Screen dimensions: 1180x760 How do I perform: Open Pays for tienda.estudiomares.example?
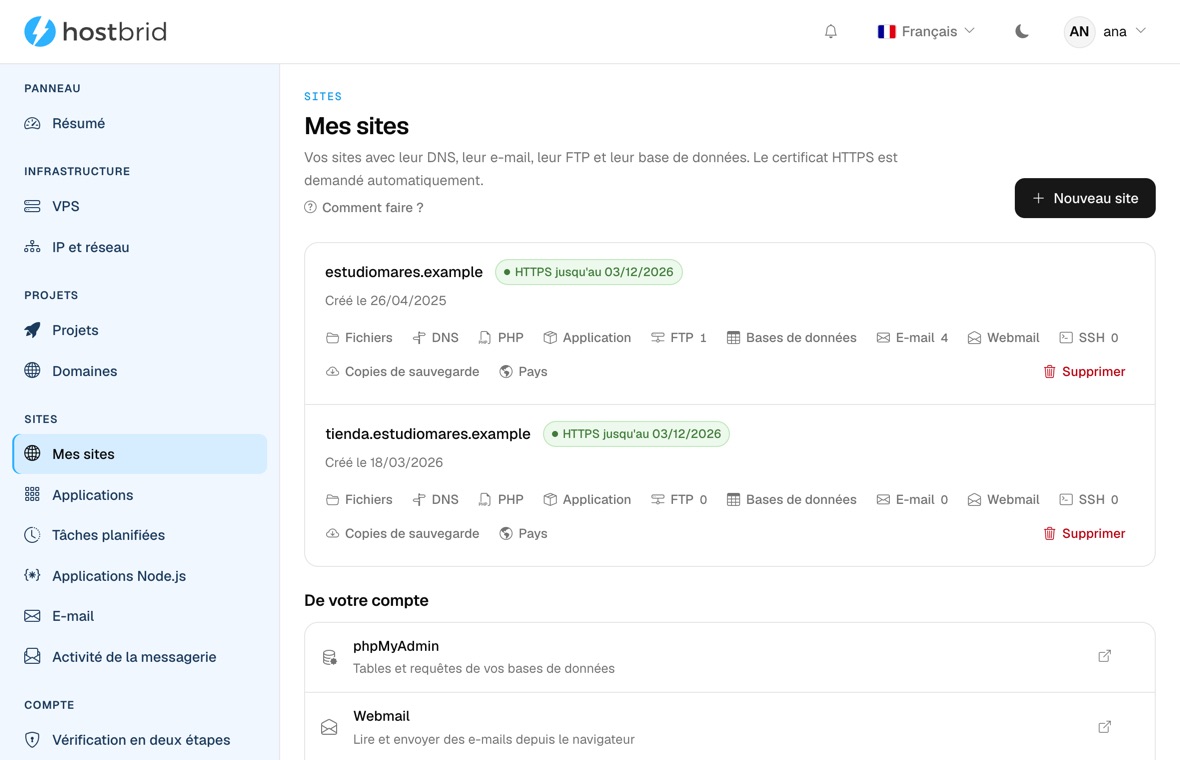[523, 534]
